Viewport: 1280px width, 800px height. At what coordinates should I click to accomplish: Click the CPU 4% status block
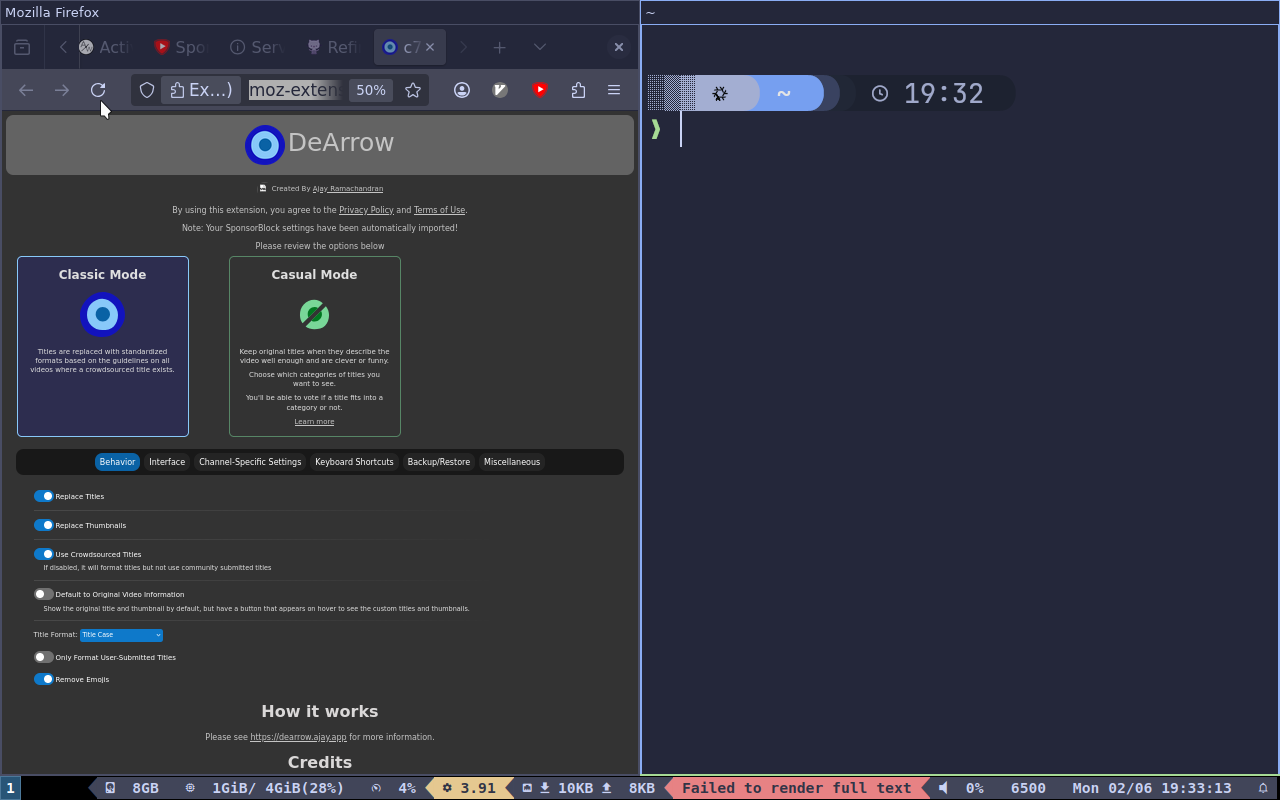(x=394, y=788)
